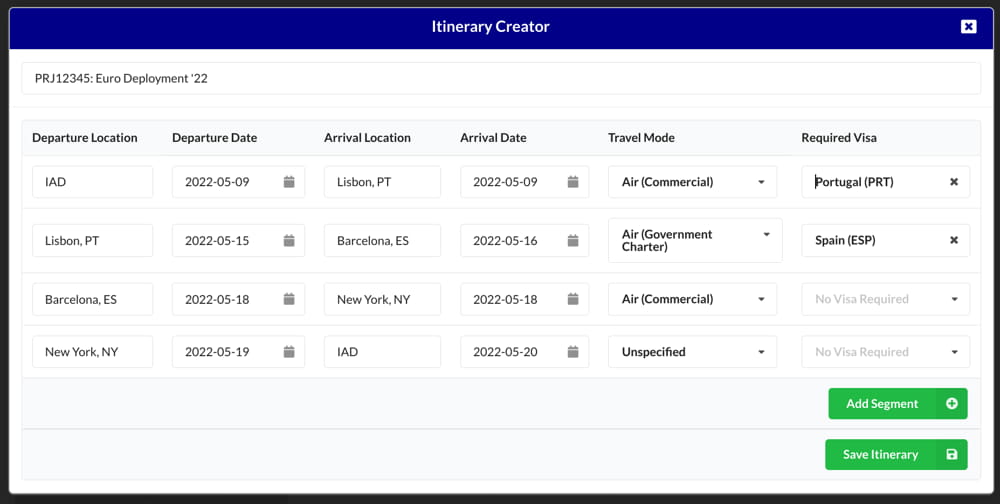The image size is (1000, 504).
Task: Open calendar for 2022-05-16 arrival date
Action: [x=573, y=240]
